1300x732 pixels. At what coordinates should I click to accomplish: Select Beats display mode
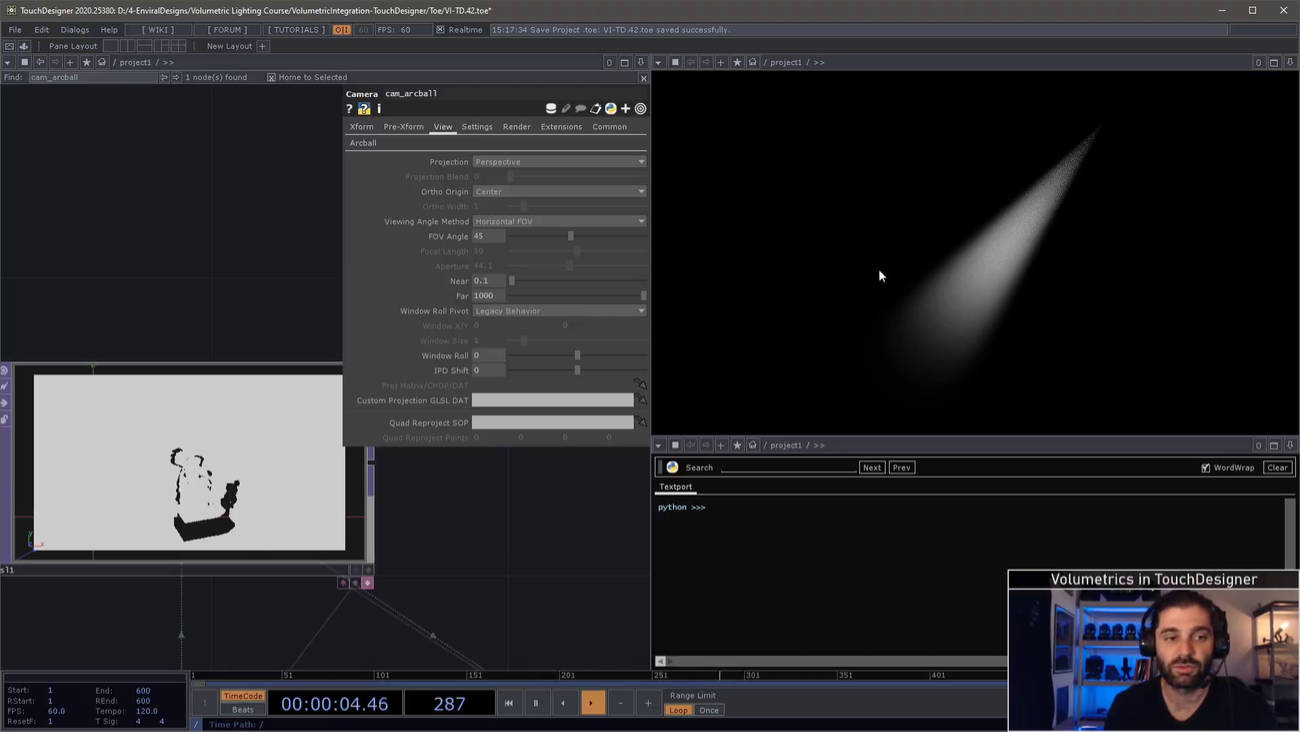point(243,710)
